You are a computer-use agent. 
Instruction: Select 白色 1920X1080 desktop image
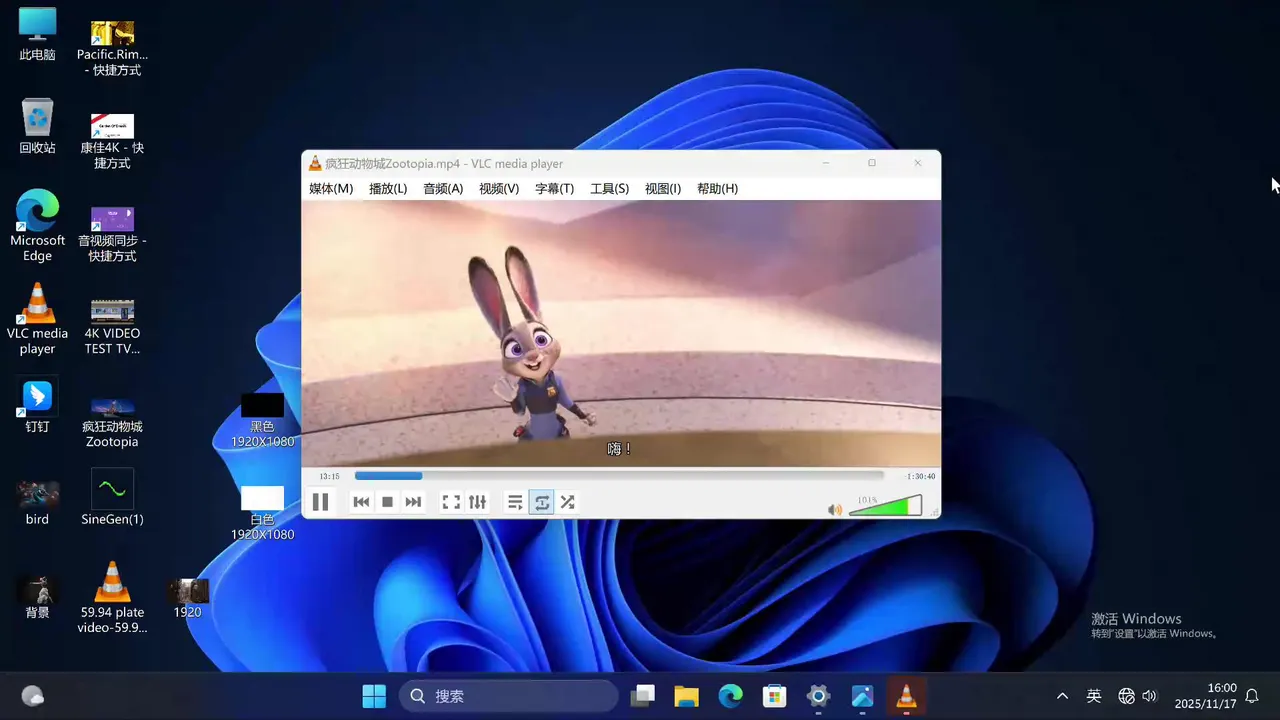tap(262, 513)
